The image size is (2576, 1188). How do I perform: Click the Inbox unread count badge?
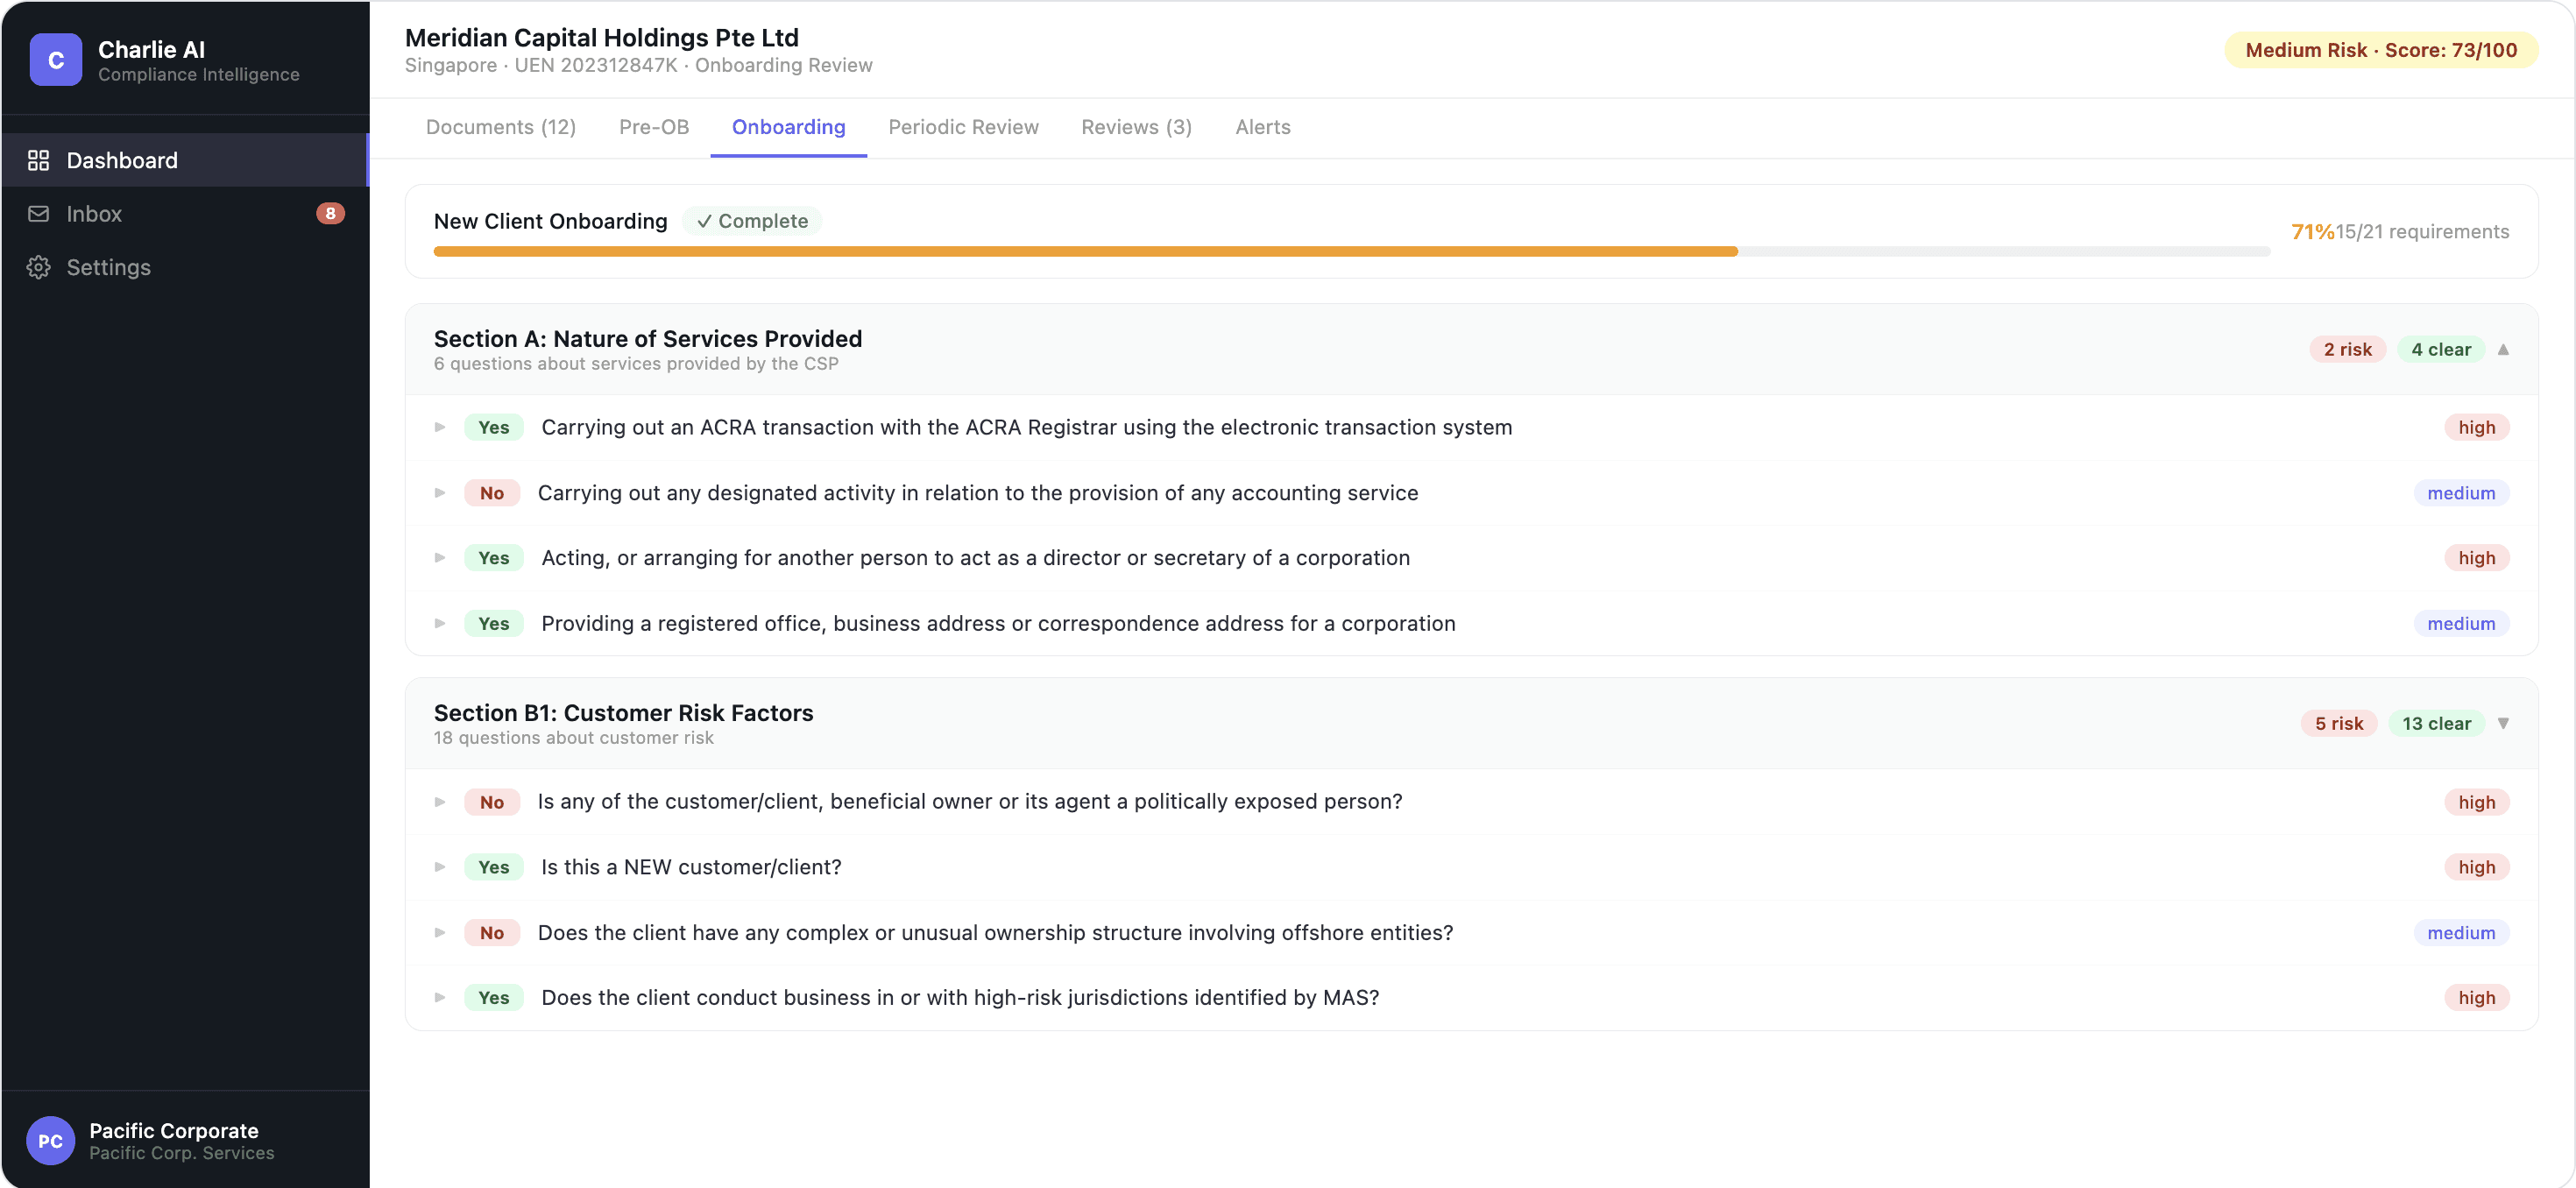[330, 214]
